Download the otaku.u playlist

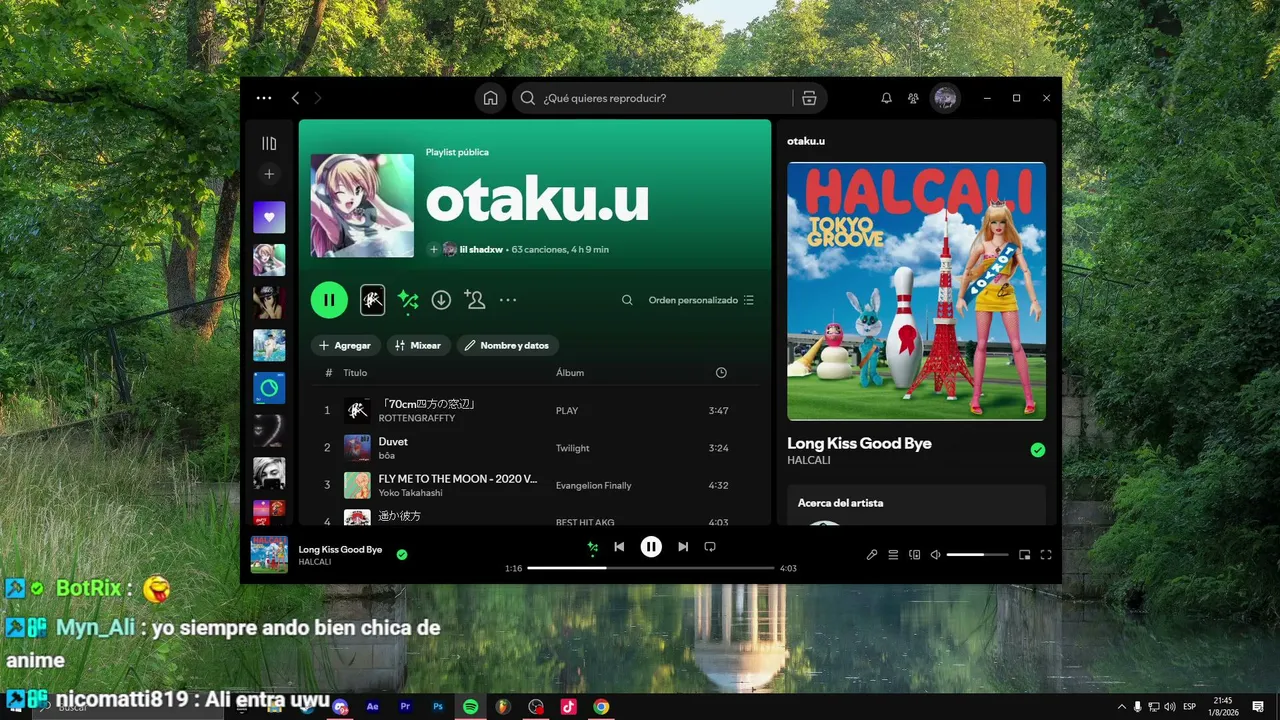point(441,300)
